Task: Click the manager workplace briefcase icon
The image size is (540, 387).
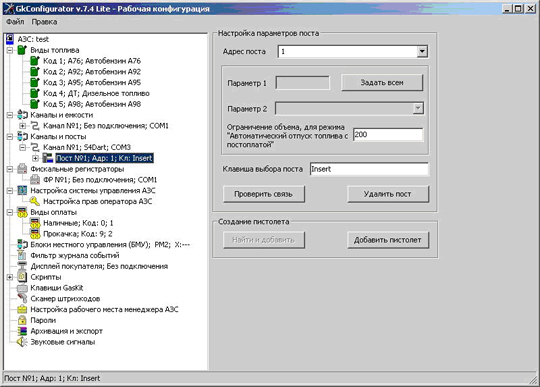Action: (x=22, y=309)
